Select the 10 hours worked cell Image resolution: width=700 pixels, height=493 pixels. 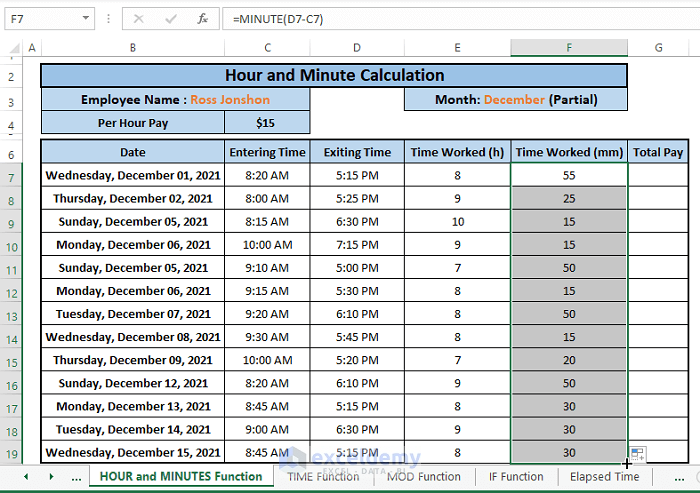pos(458,222)
